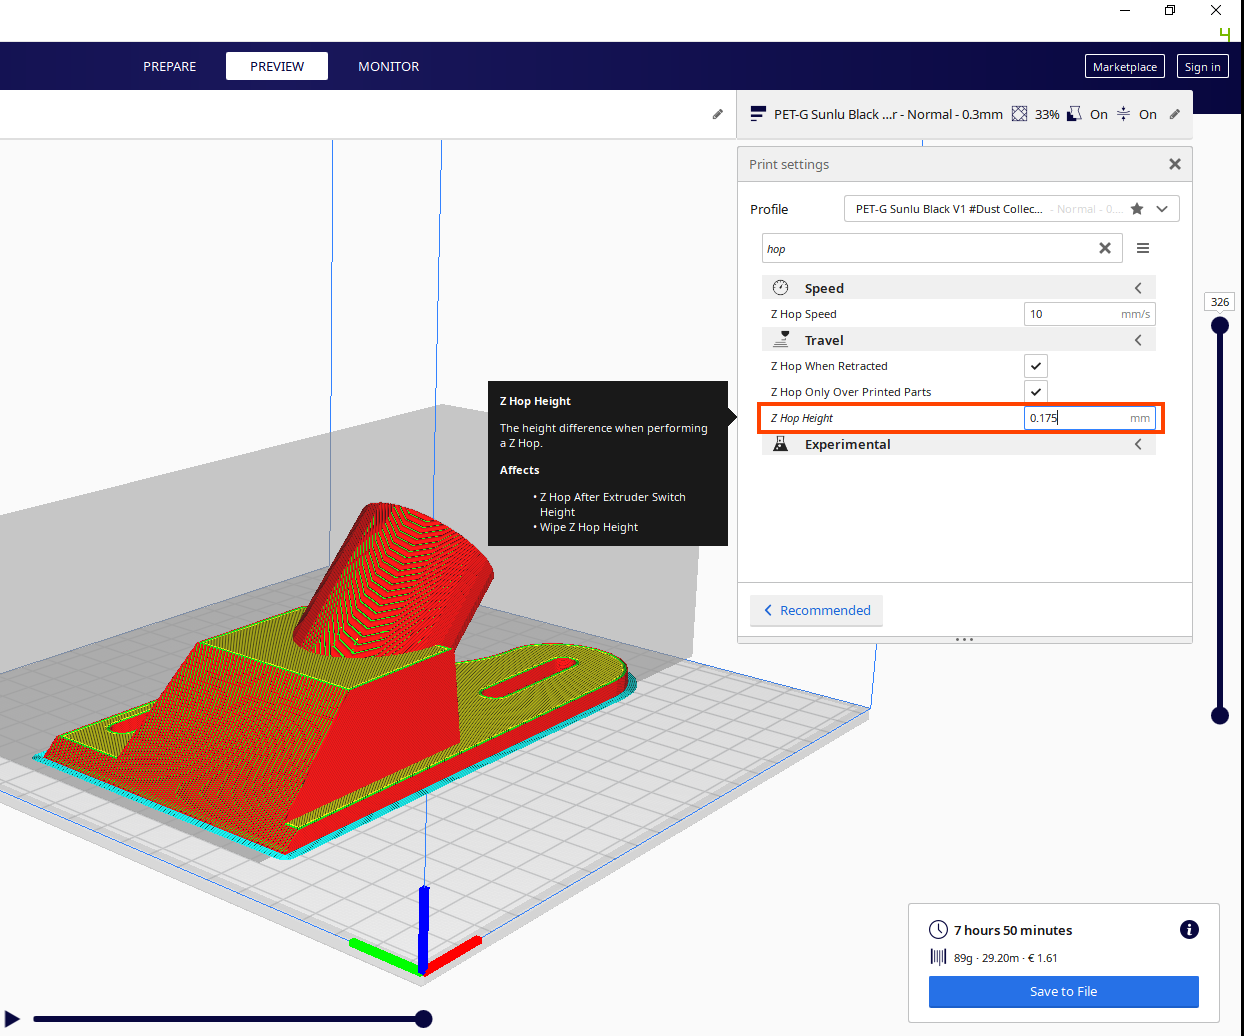Click the material spool icon beside 89g
The height and width of the screenshot is (1036, 1244).
[938, 957]
